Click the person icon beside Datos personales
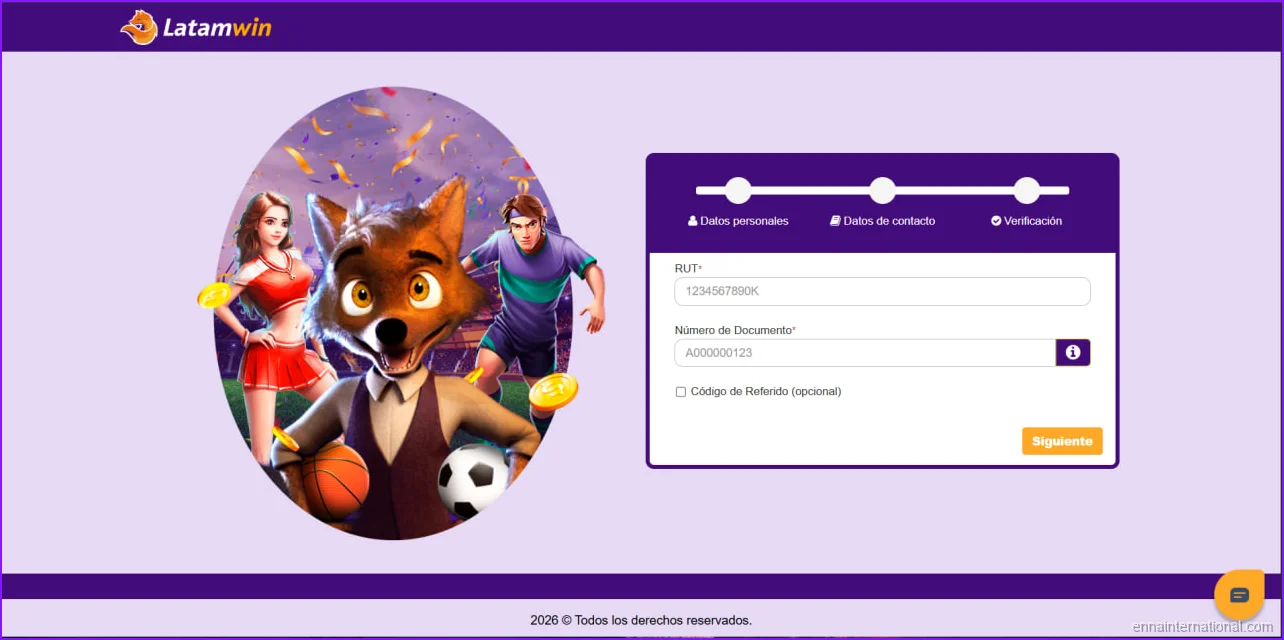1284x640 pixels. tap(693, 221)
